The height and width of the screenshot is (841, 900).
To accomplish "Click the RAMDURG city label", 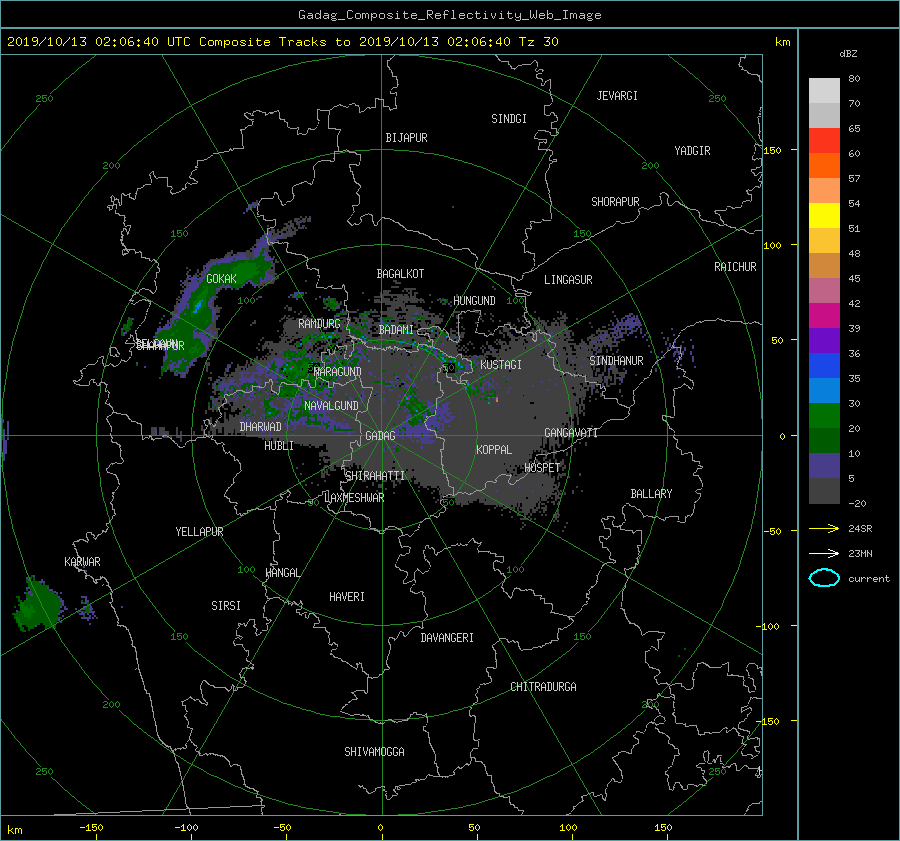I will tap(319, 324).
